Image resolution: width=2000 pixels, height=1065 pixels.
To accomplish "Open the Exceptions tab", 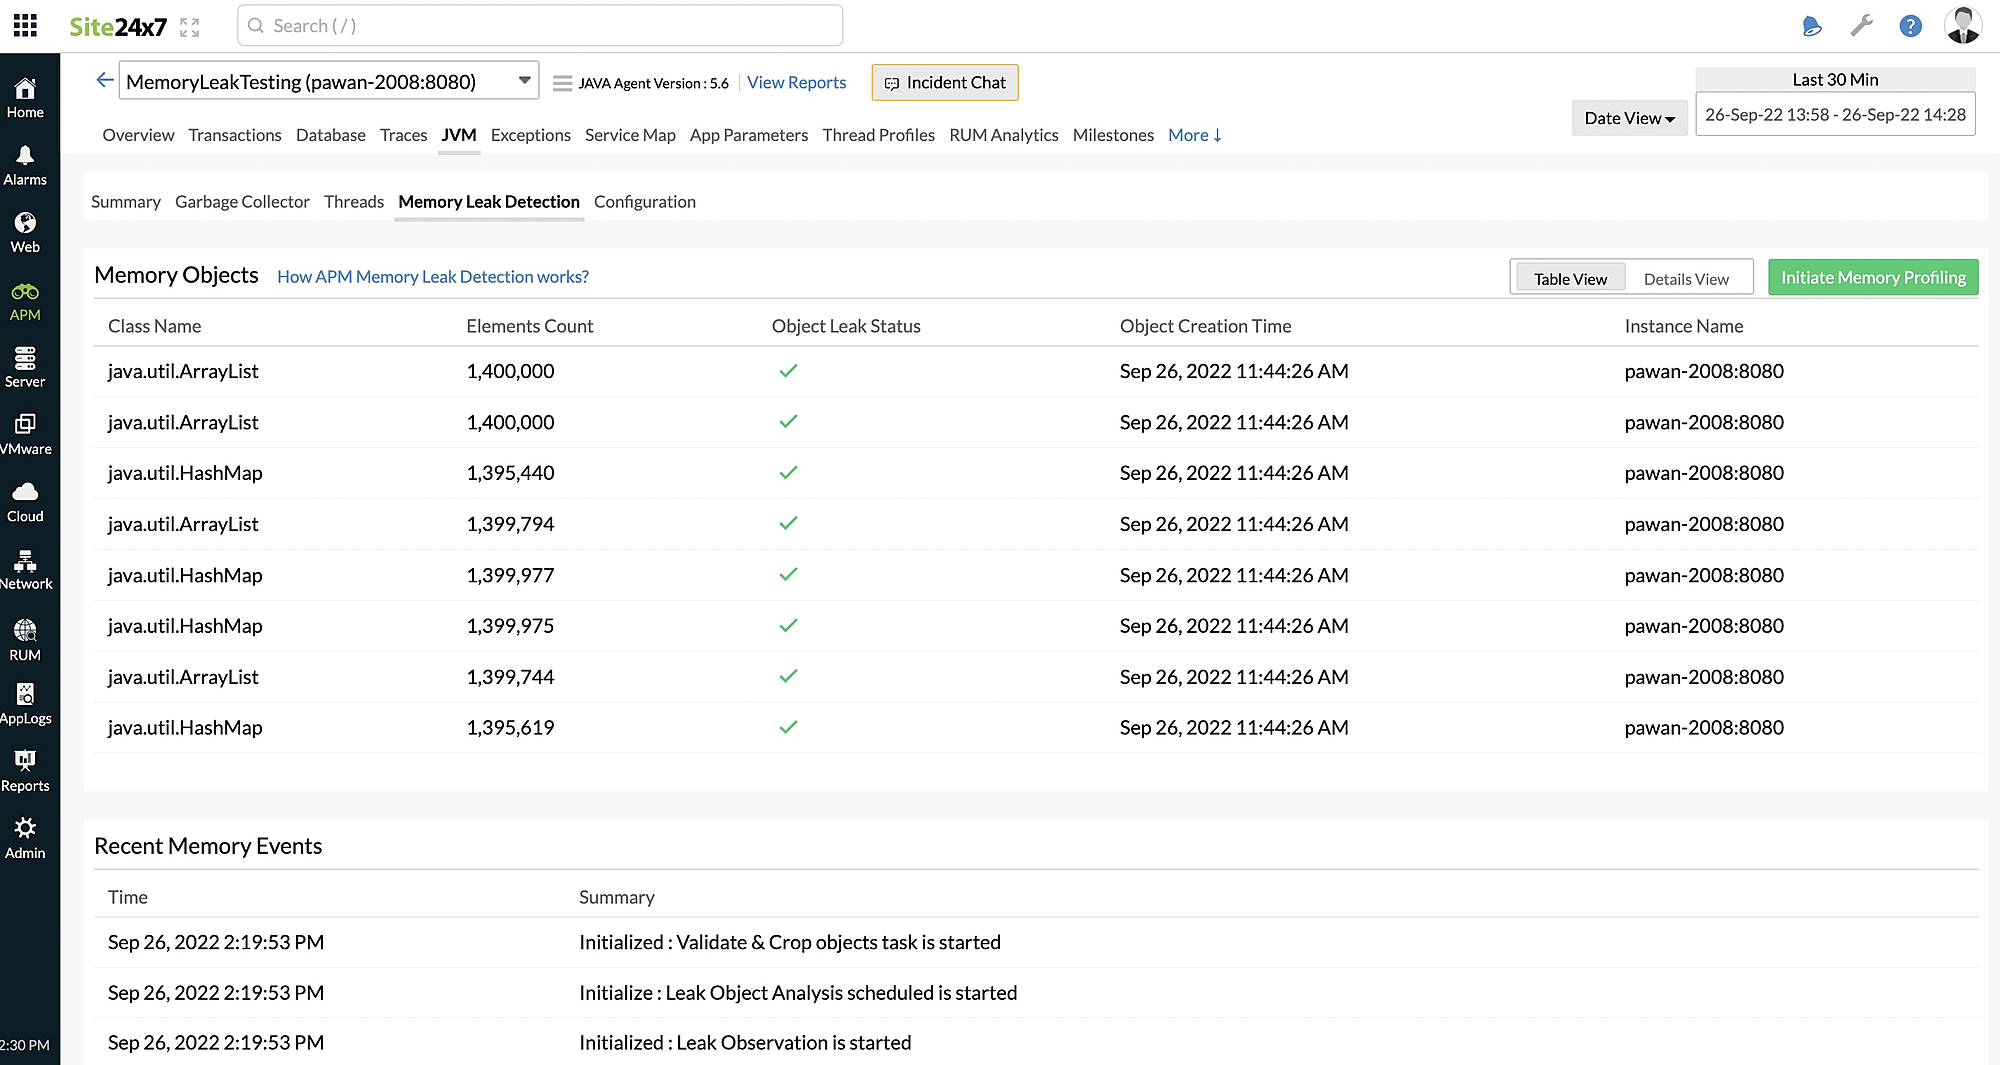I will [531, 135].
